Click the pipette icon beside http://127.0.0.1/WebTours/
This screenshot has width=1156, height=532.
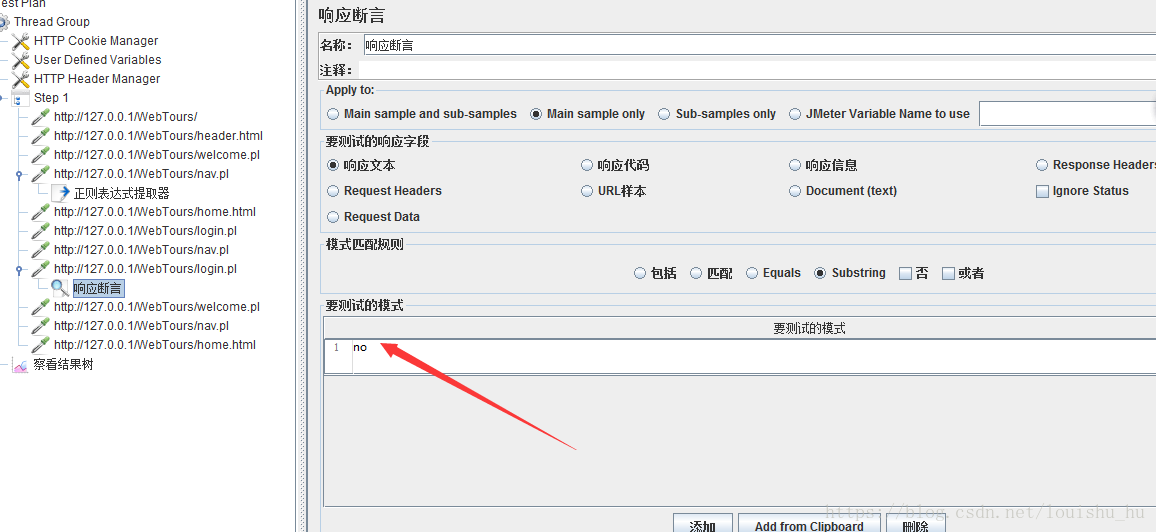(x=41, y=116)
